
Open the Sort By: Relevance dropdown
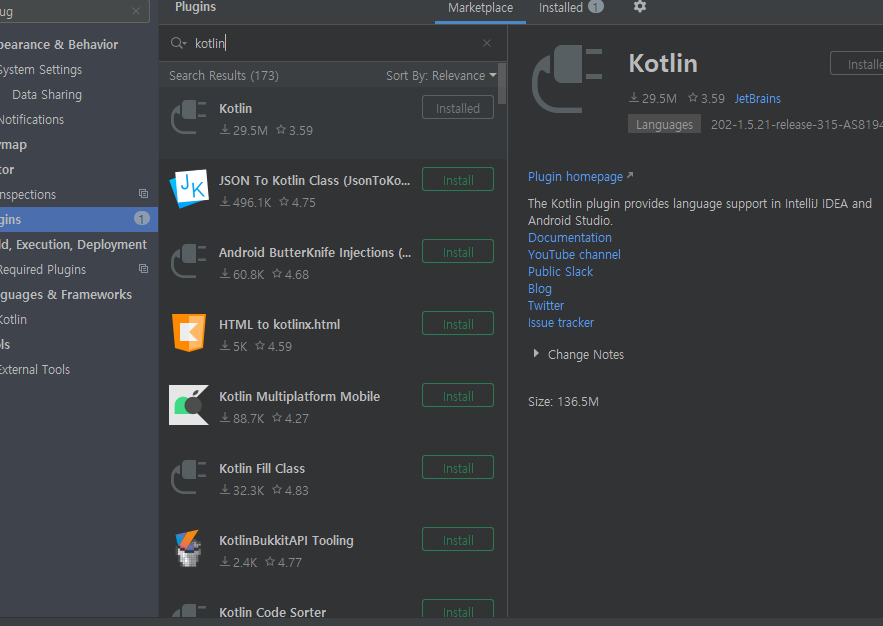point(441,75)
